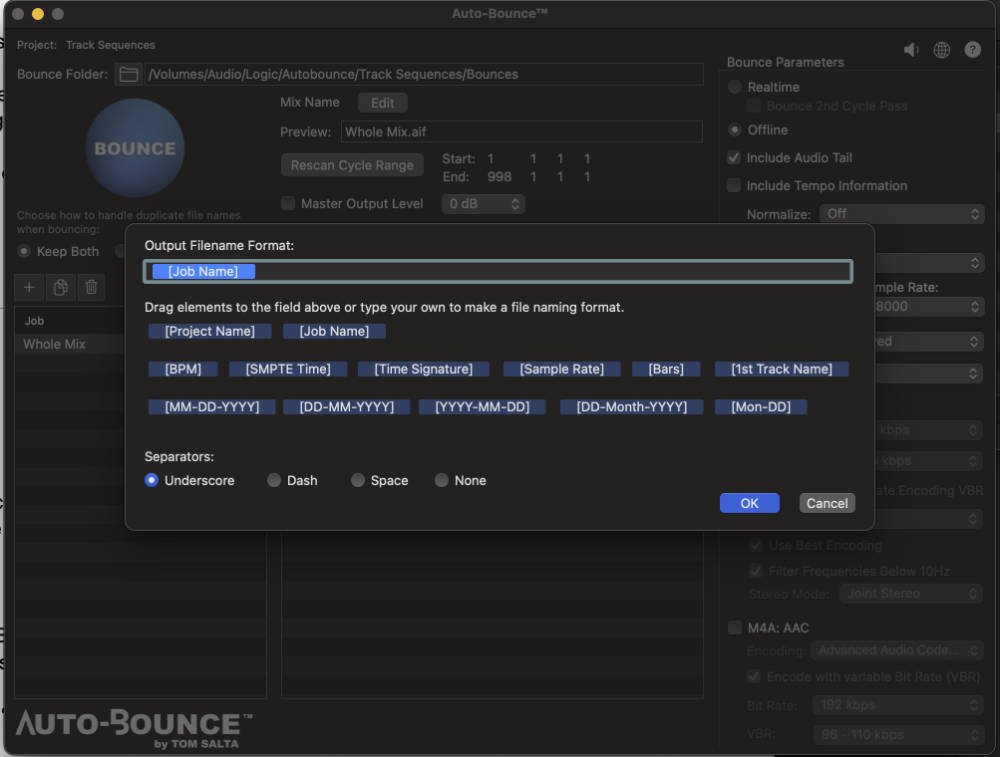The height and width of the screenshot is (757, 1000).
Task: Add a new job with plus icon
Action: (x=29, y=288)
